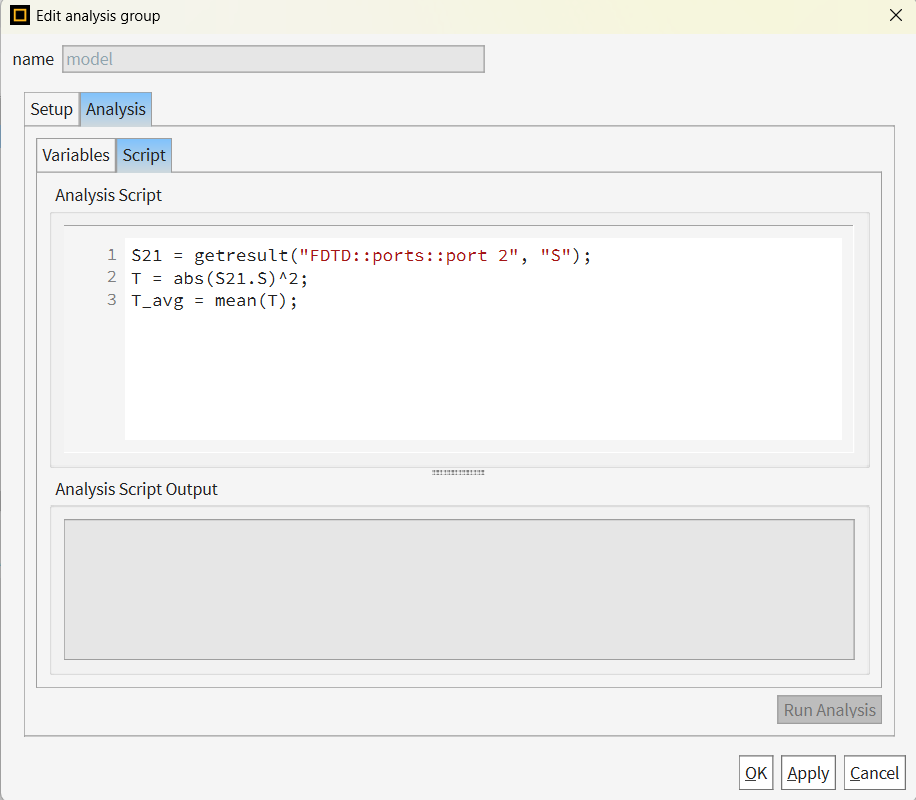This screenshot has width=916, height=800.
Task: Click the Analysis Script Output box
Action: click(459, 590)
